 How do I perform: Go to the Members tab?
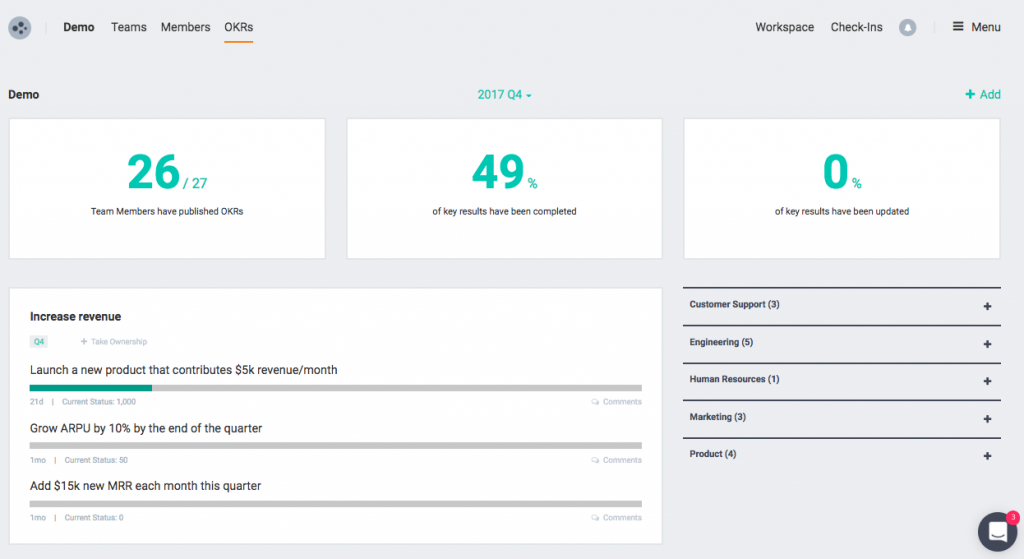click(185, 27)
